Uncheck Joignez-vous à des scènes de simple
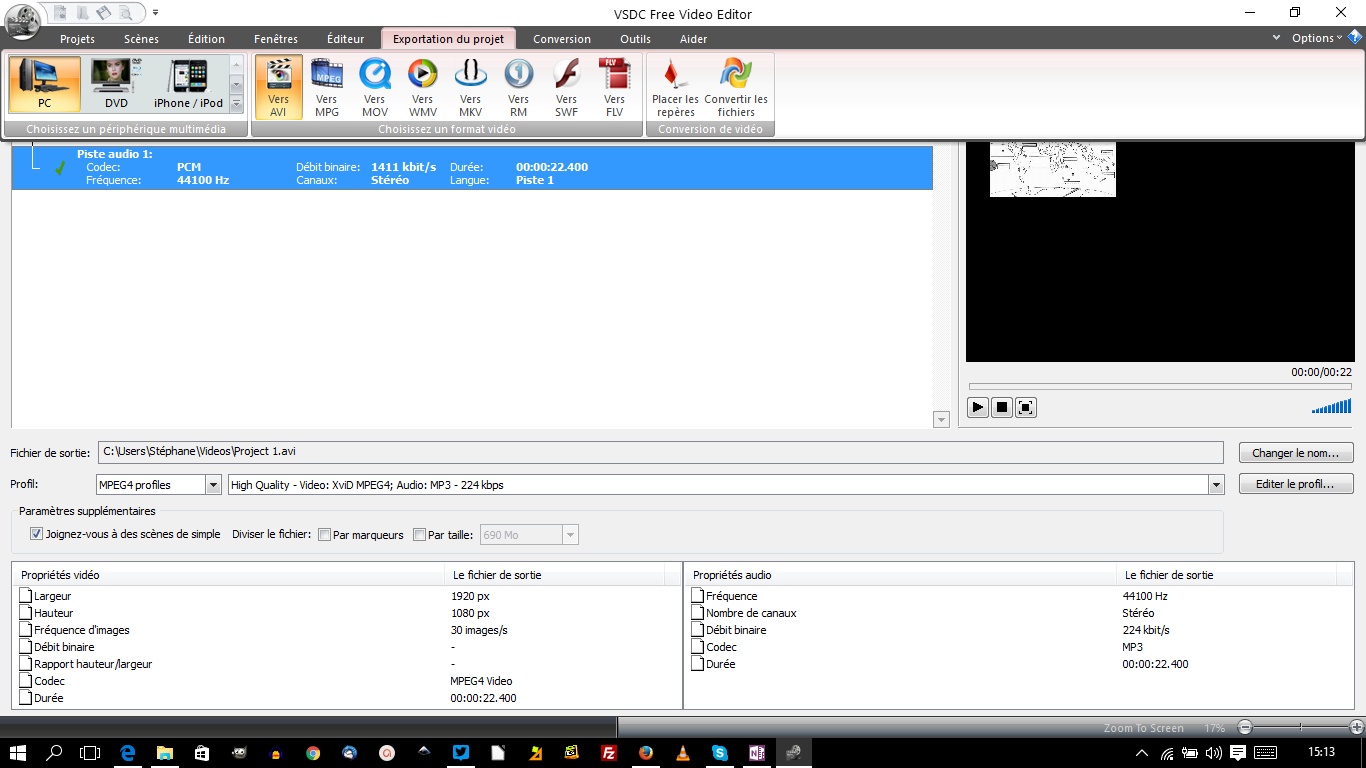The height and width of the screenshot is (768, 1366). pos(37,534)
